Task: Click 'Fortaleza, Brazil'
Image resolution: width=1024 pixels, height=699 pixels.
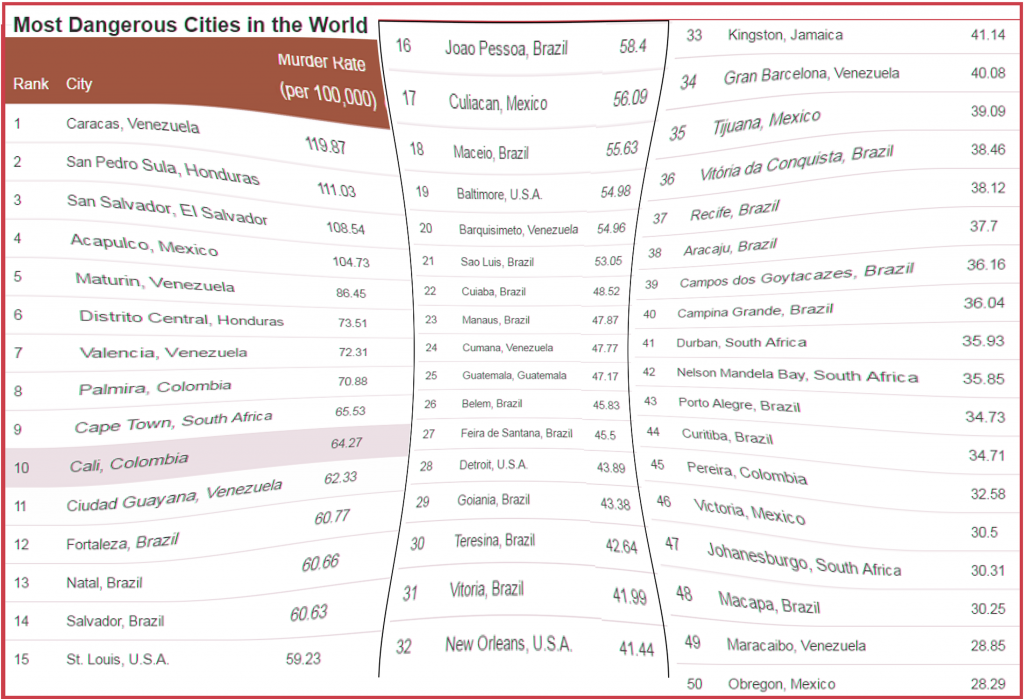Action: 122,542
